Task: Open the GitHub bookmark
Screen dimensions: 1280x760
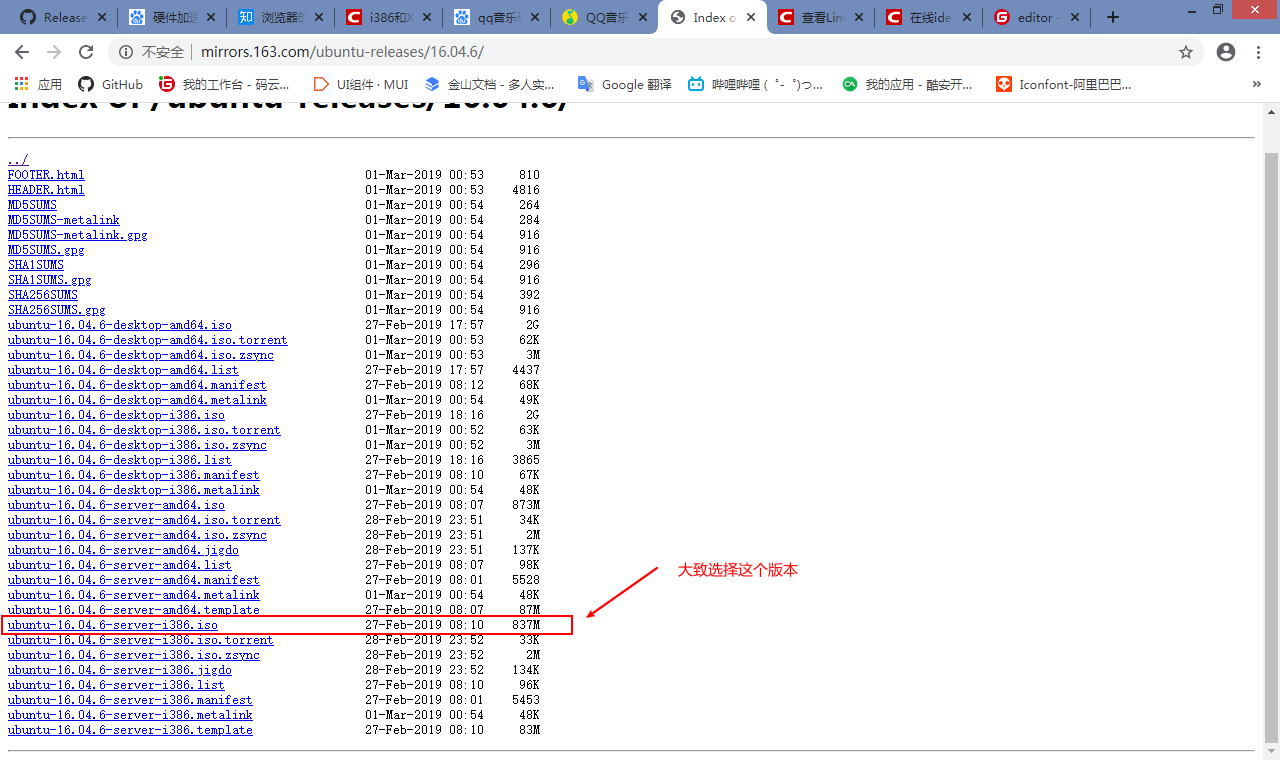Action: (111, 84)
